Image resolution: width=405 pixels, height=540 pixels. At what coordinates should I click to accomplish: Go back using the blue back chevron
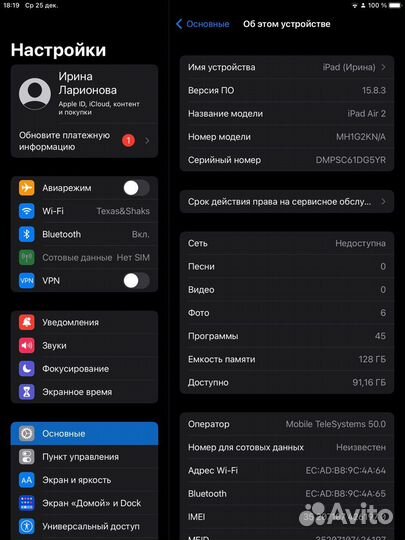pyautogui.click(x=179, y=24)
